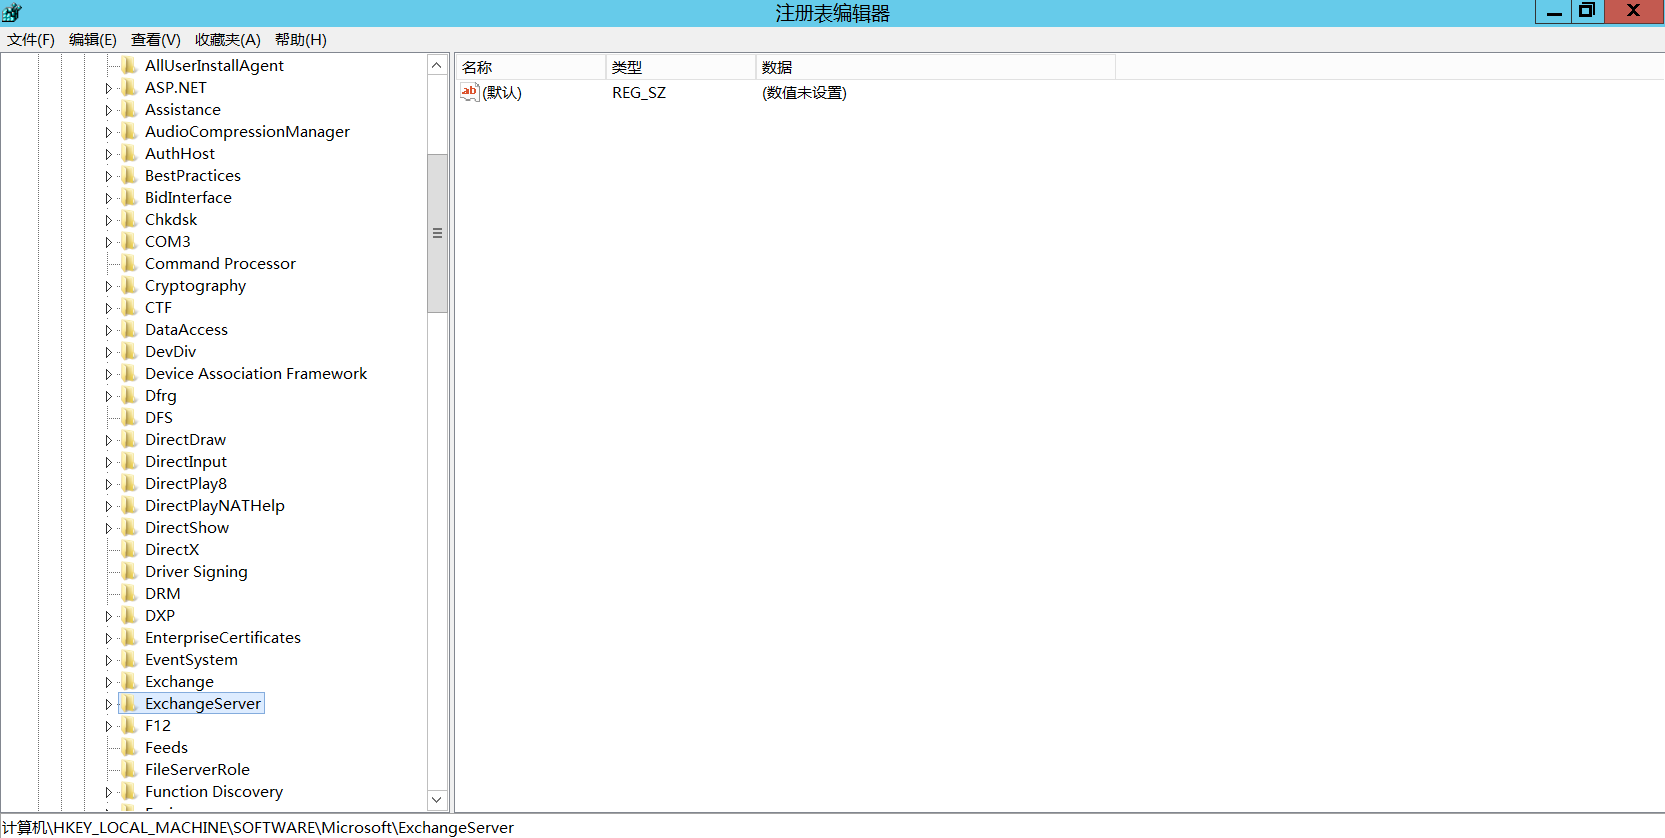Viewport: 1665px width, 838px height.
Task: Click the folder icon next to BidInterface
Action: tap(130, 198)
